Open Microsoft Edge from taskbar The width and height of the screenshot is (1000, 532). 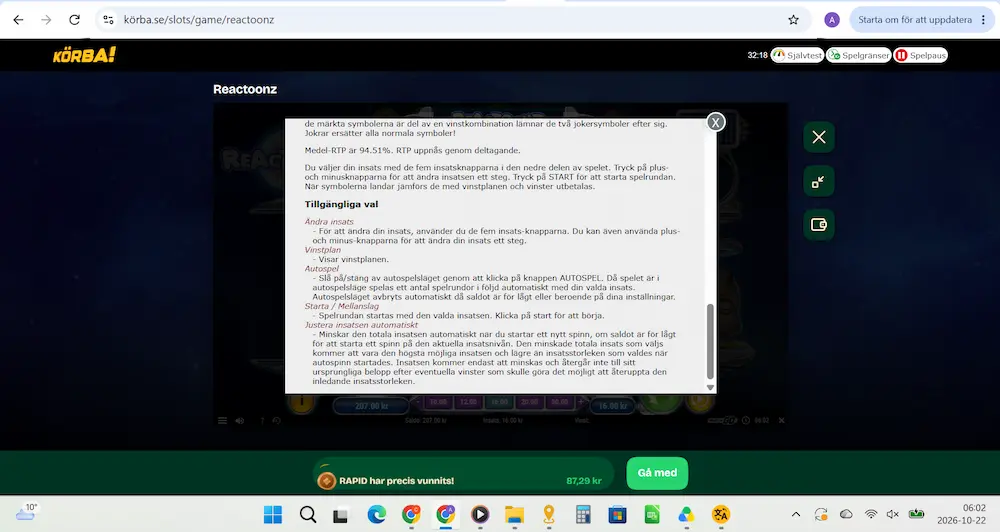point(376,514)
